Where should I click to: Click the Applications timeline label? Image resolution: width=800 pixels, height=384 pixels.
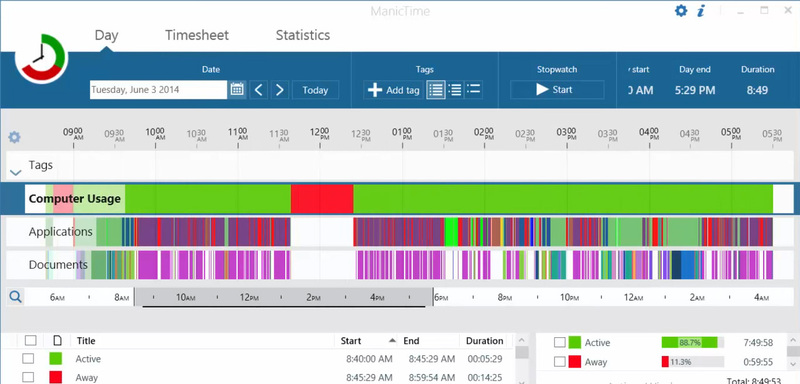(x=61, y=232)
